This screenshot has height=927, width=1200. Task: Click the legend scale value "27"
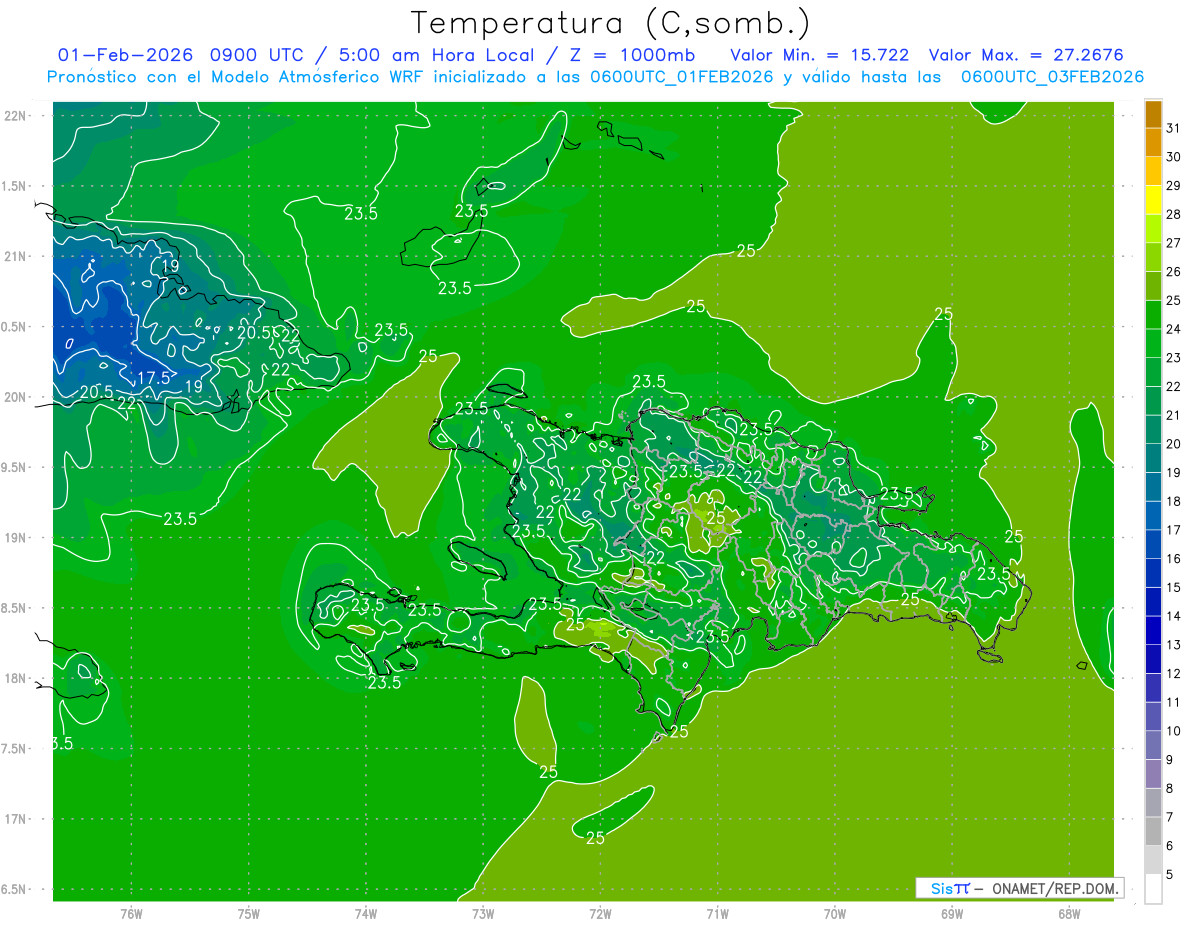pos(1174,243)
